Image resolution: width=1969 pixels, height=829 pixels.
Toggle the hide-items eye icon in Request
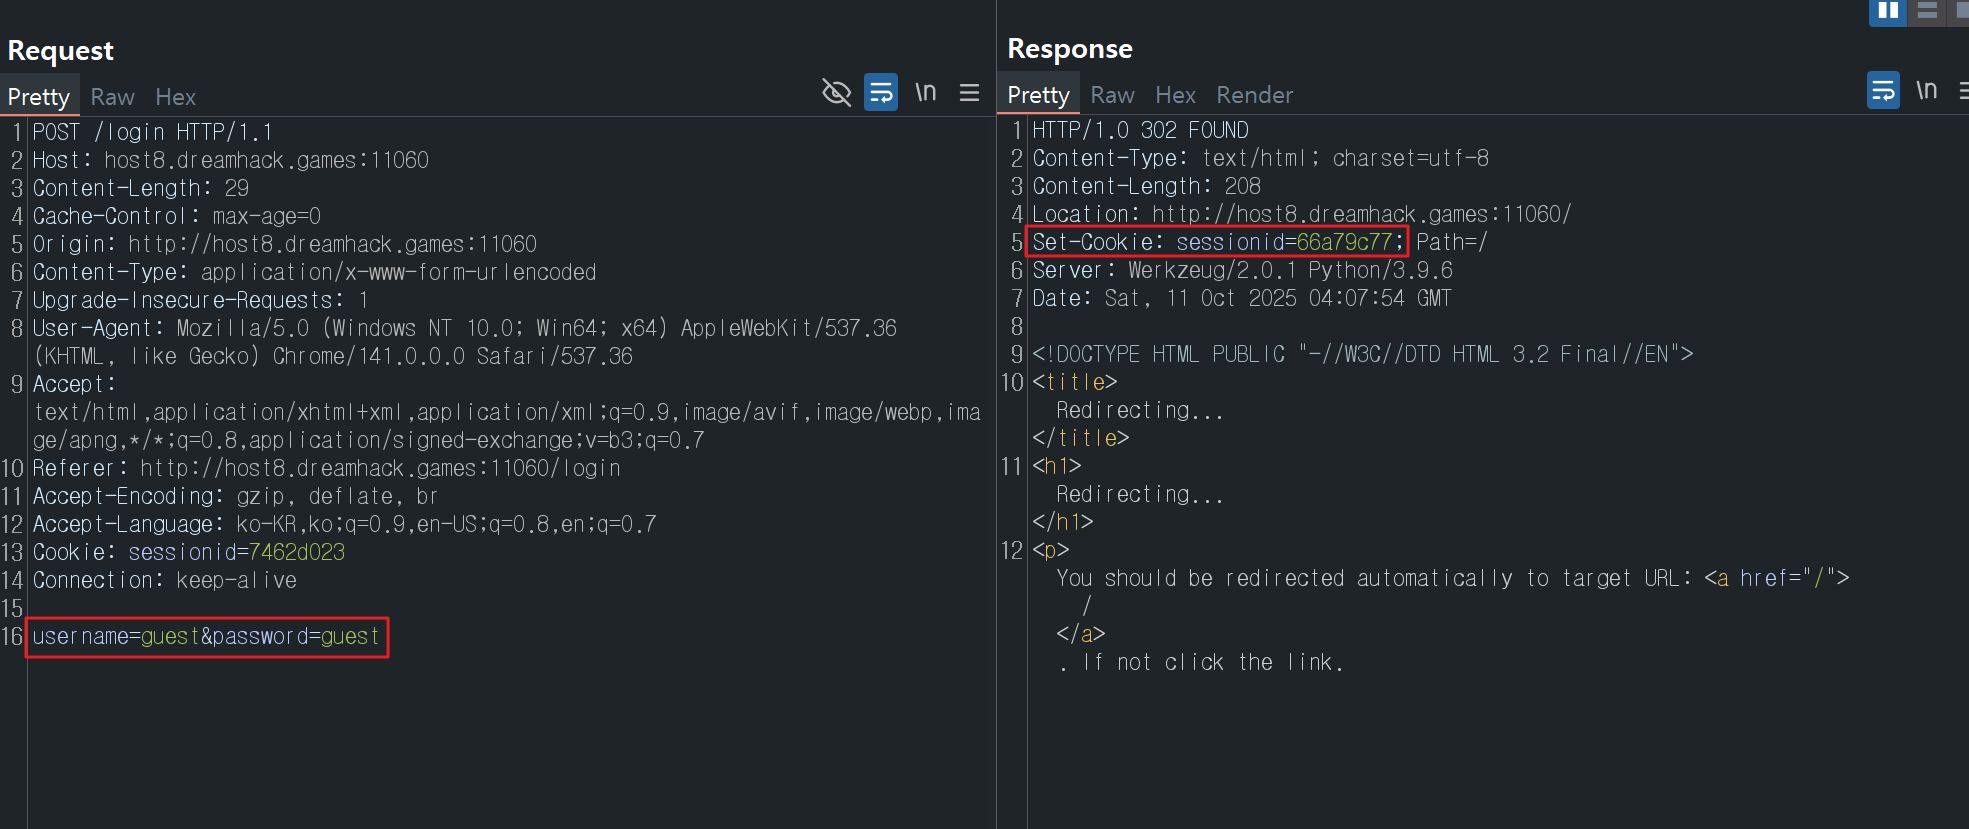836,93
